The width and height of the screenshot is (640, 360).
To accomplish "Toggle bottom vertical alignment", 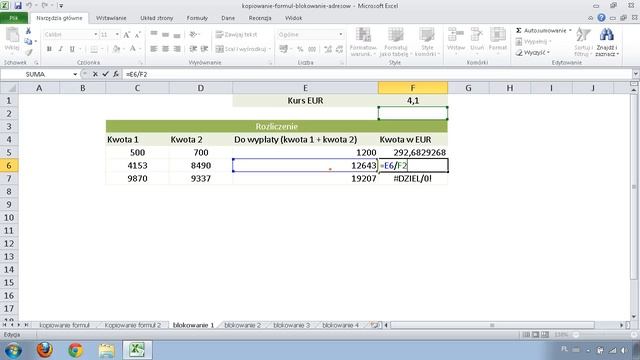I will point(177,35).
